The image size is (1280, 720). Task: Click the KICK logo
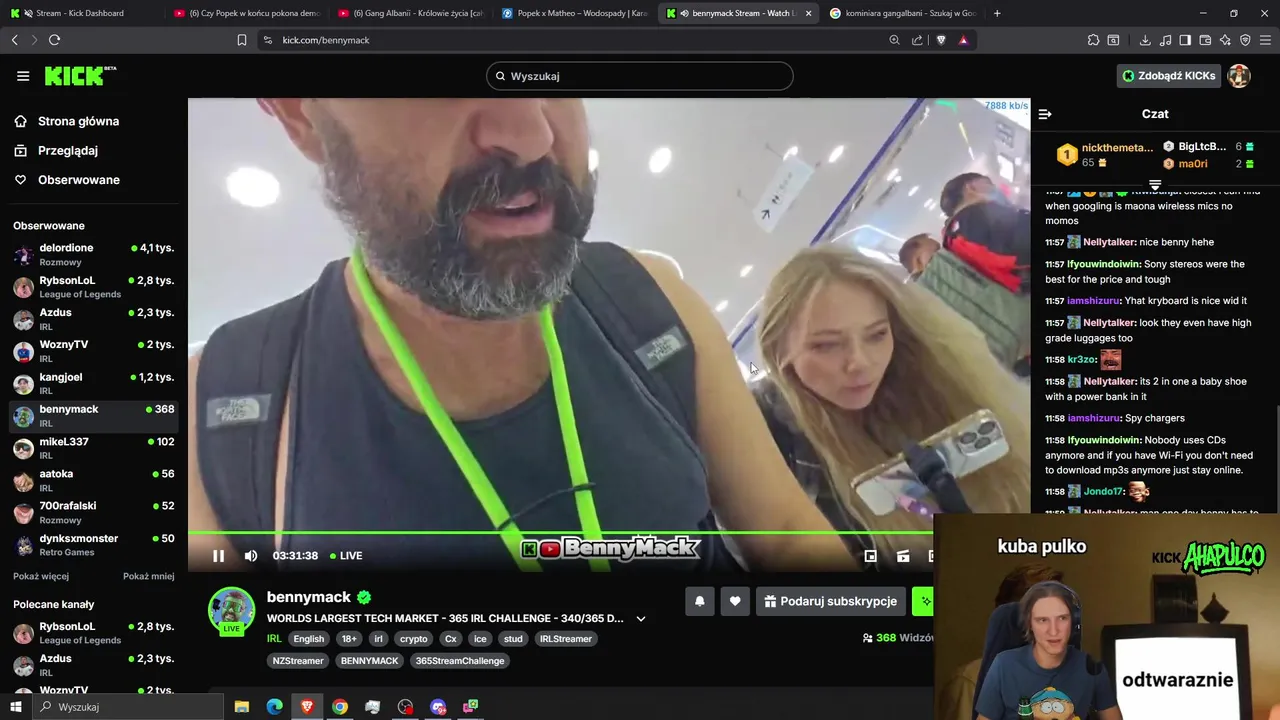[x=80, y=76]
